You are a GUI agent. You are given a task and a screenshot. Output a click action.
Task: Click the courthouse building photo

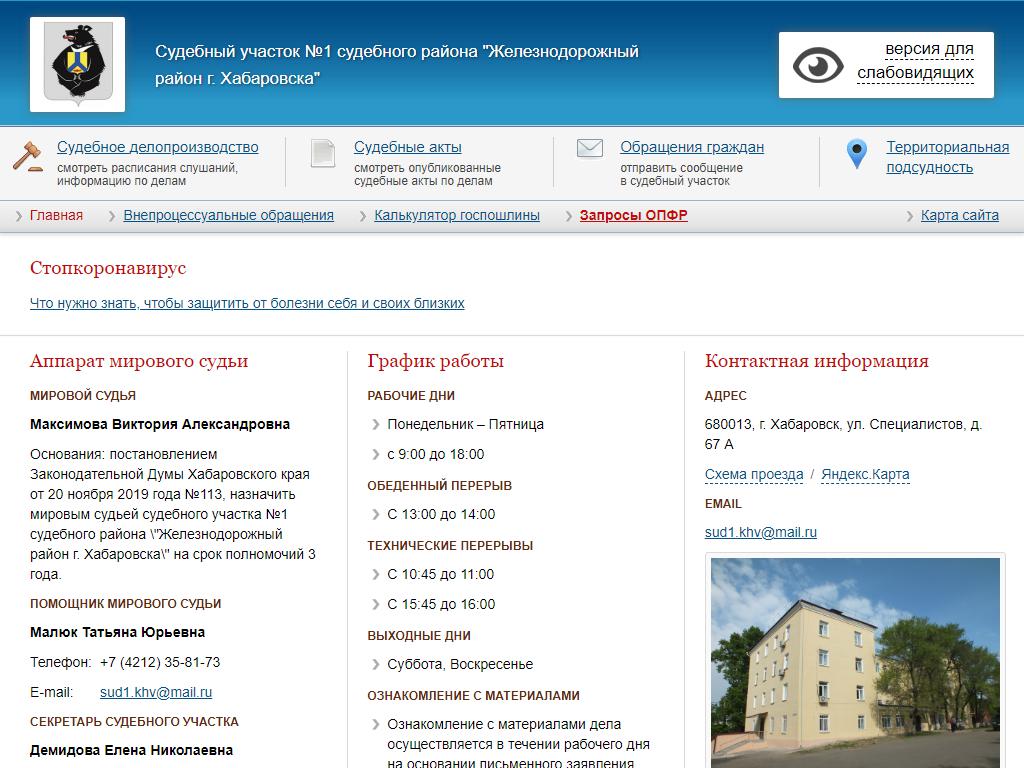coord(855,660)
